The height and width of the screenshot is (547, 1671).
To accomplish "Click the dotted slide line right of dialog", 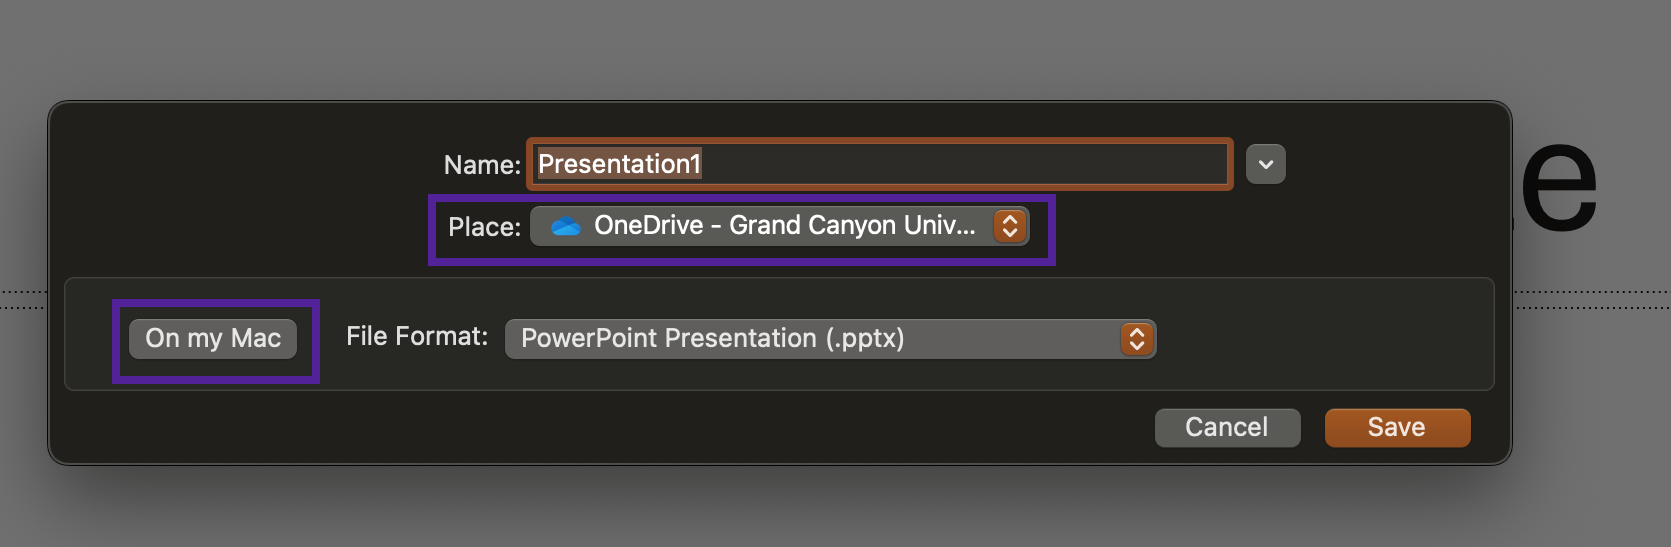I will click(x=1591, y=300).
